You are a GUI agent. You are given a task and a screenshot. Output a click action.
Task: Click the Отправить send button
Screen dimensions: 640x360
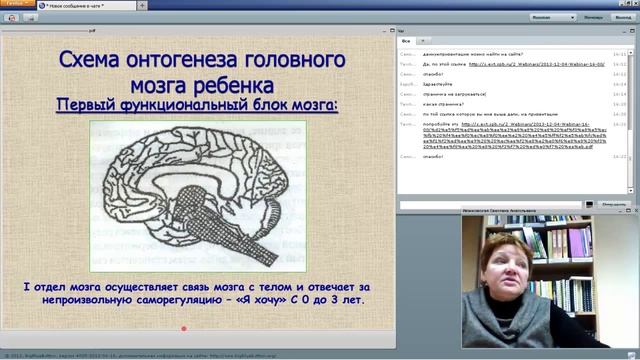(x=613, y=204)
